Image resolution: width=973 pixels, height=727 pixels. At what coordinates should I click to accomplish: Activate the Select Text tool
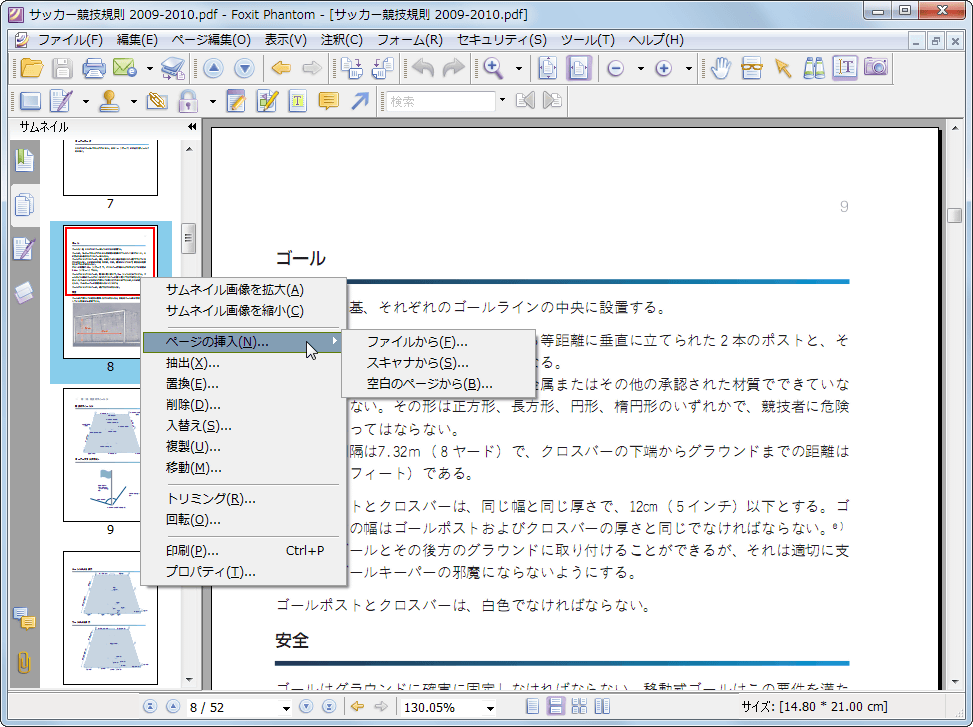(845, 68)
